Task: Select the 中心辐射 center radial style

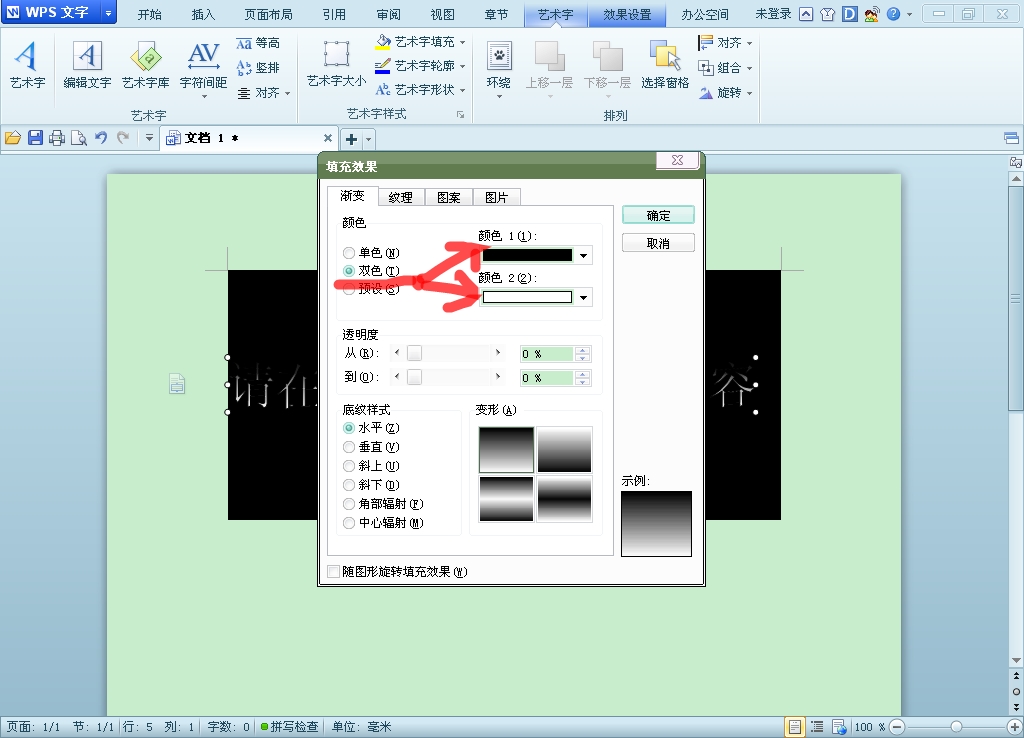Action: pyautogui.click(x=349, y=522)
